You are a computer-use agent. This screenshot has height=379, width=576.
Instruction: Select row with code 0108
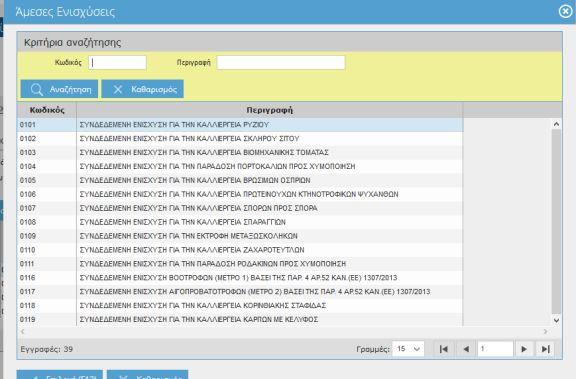(x=240, y=222)
